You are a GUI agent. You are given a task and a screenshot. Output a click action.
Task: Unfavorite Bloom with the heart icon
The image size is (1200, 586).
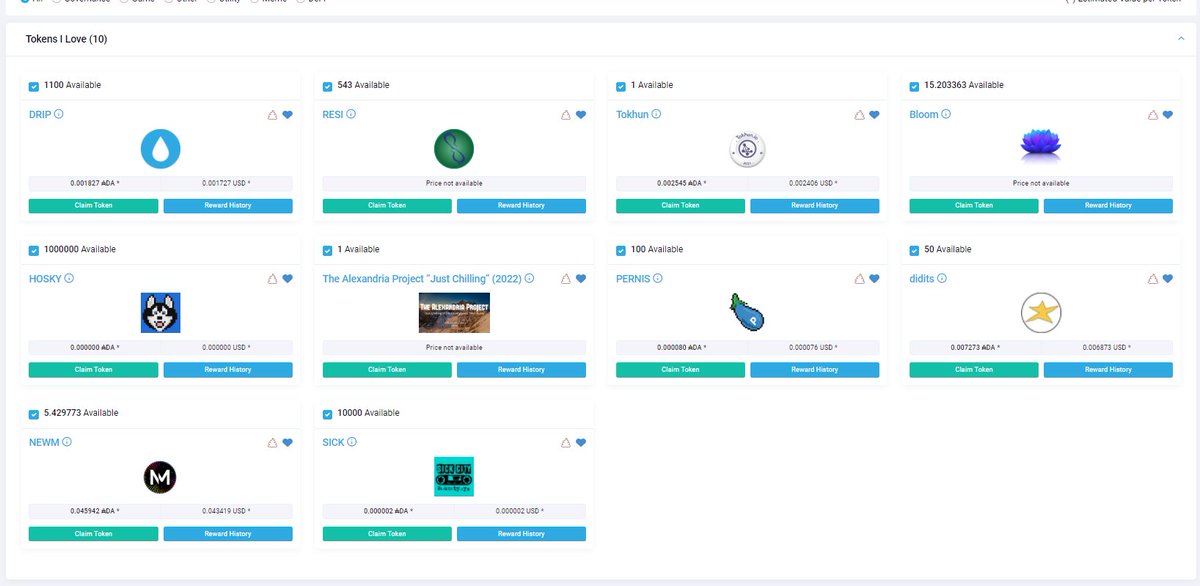coord(1168,115)
